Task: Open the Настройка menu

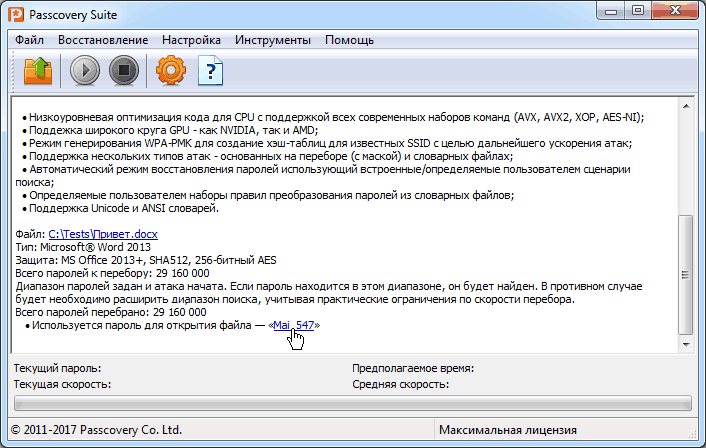Action: pyautogui.click(x=191, y=40)
